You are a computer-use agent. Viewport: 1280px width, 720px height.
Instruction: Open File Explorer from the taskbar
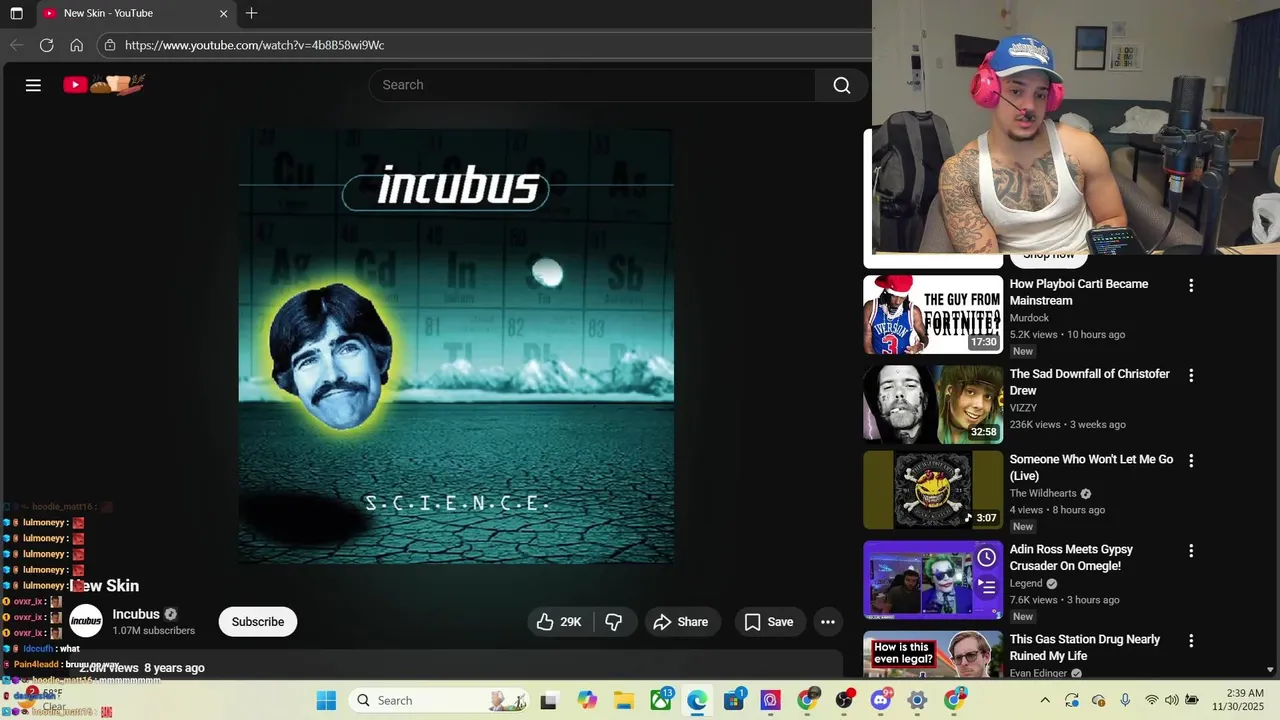624,701
